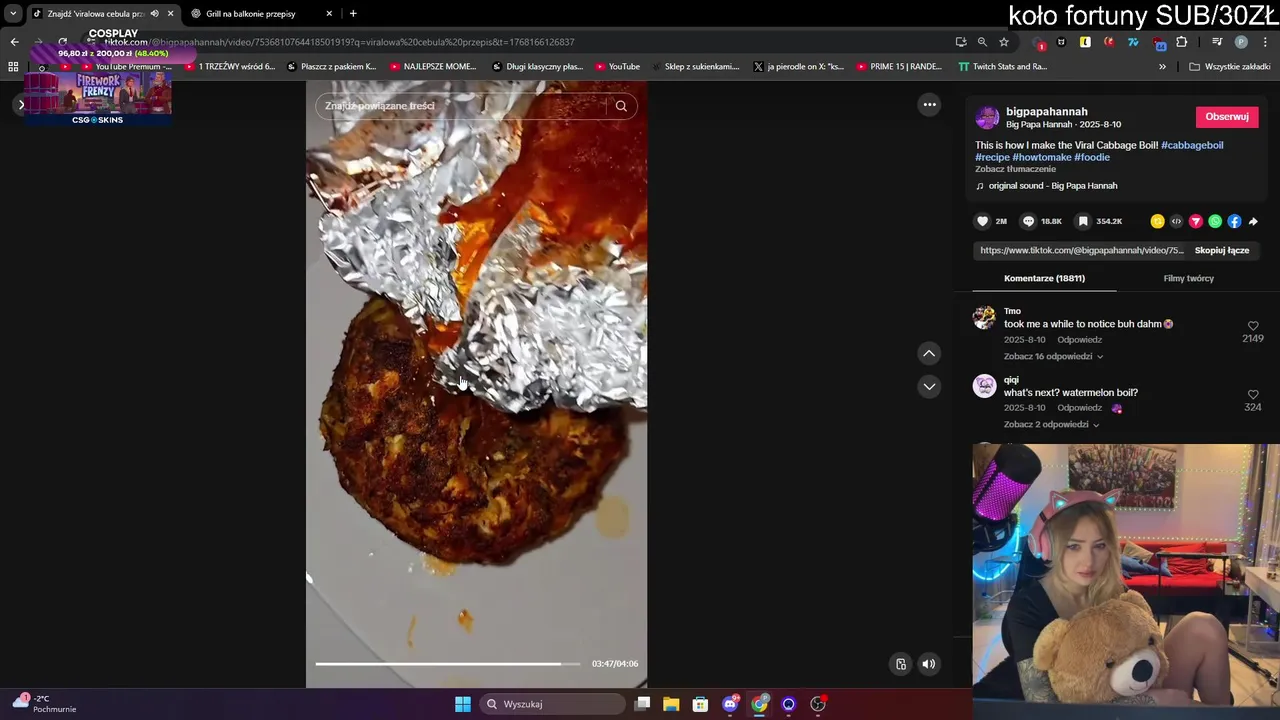Viewport: 1280px width, 720px height.
Task: Open the Wszystkie zakładki folder
Action: (1230, 67)
